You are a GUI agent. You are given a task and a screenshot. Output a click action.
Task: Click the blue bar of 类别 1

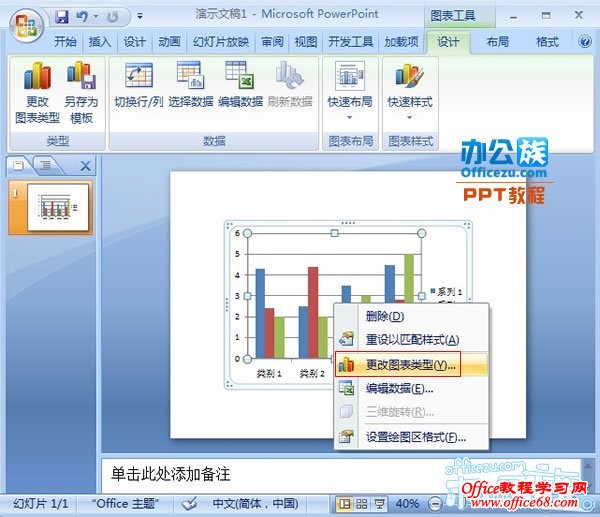point(260,313)
